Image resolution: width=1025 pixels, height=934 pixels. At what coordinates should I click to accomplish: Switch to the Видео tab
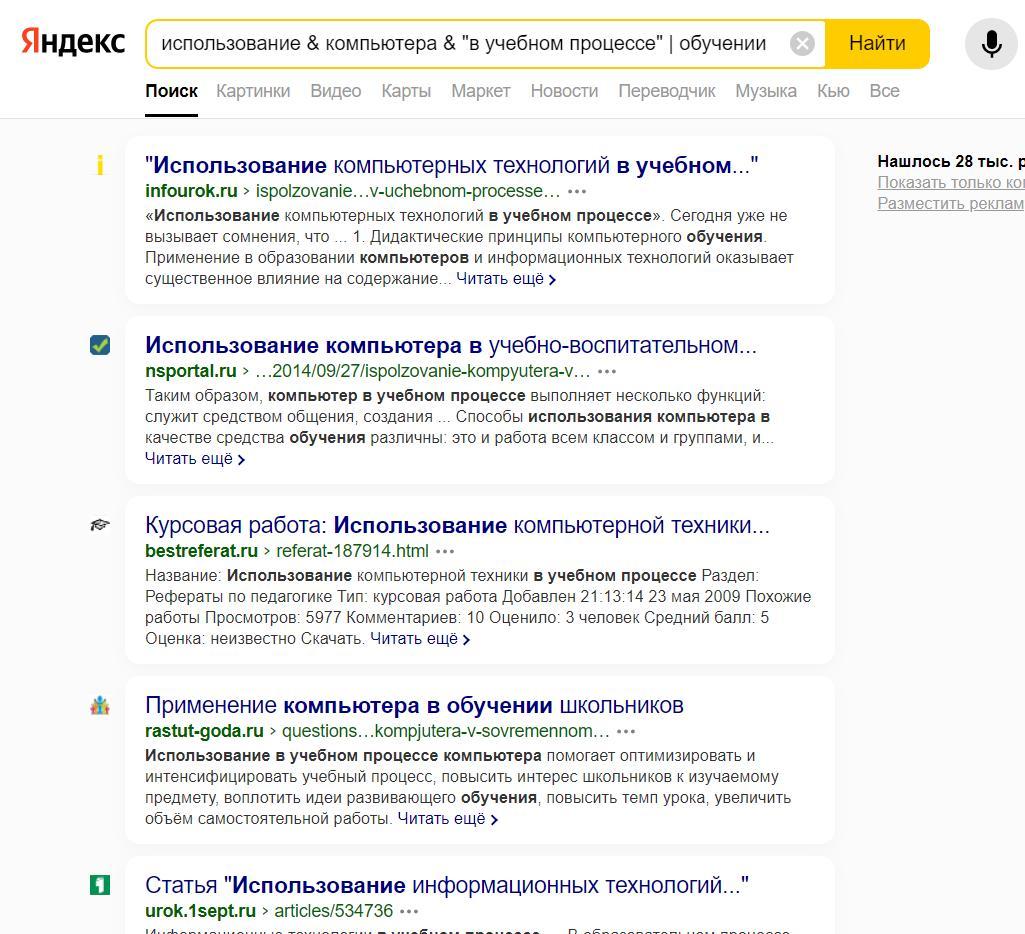click(335, 91)
